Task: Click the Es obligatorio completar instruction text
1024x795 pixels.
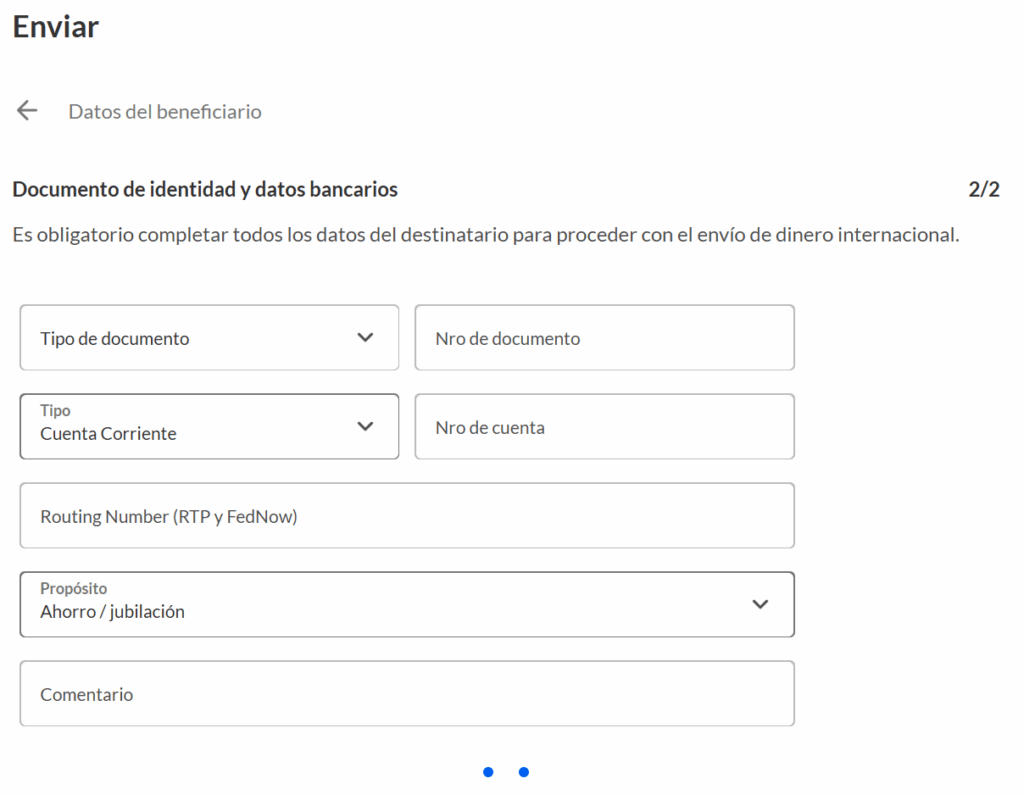Action: click(485, 236)
